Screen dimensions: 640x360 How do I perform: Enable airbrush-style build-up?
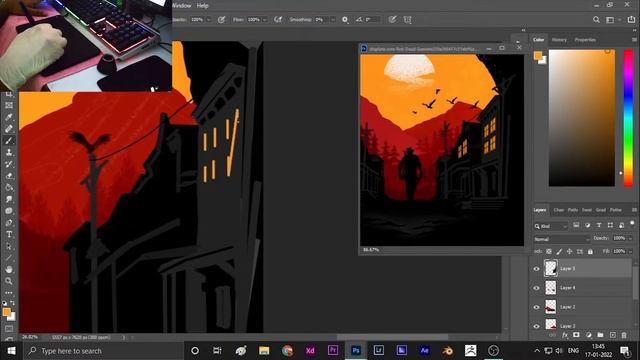278,19
